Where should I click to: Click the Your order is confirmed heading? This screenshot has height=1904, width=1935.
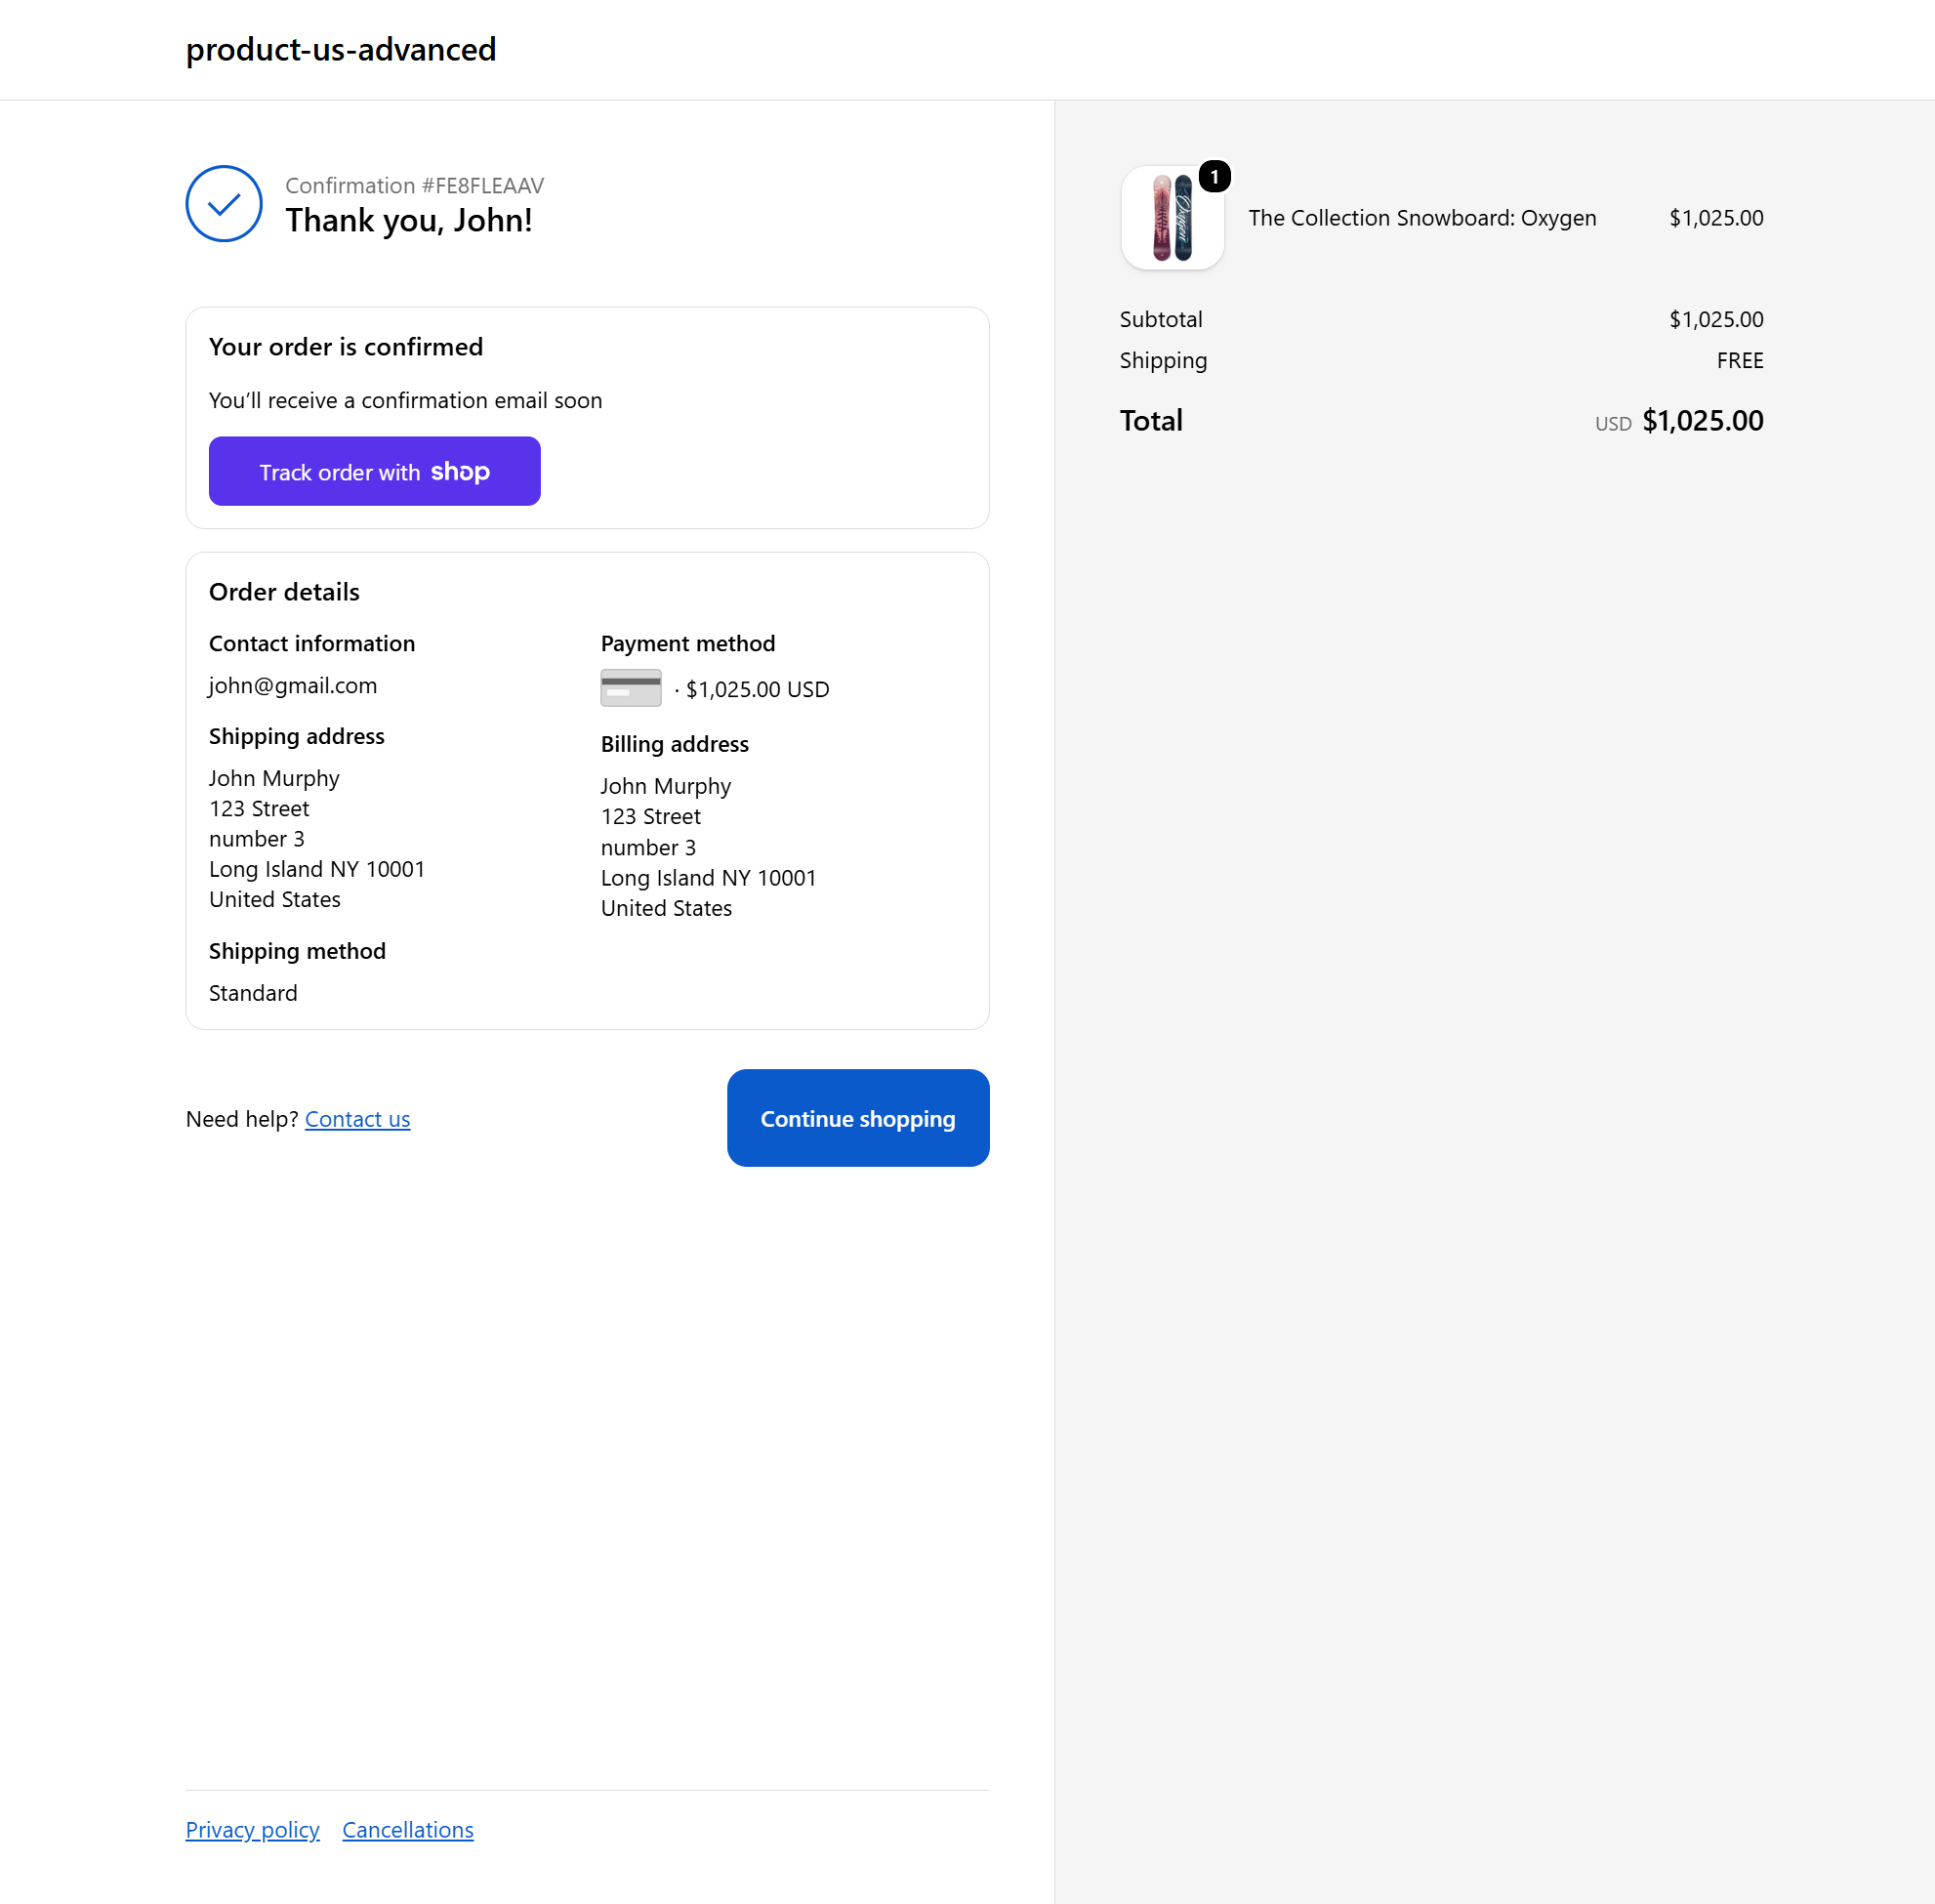(346, 347)
